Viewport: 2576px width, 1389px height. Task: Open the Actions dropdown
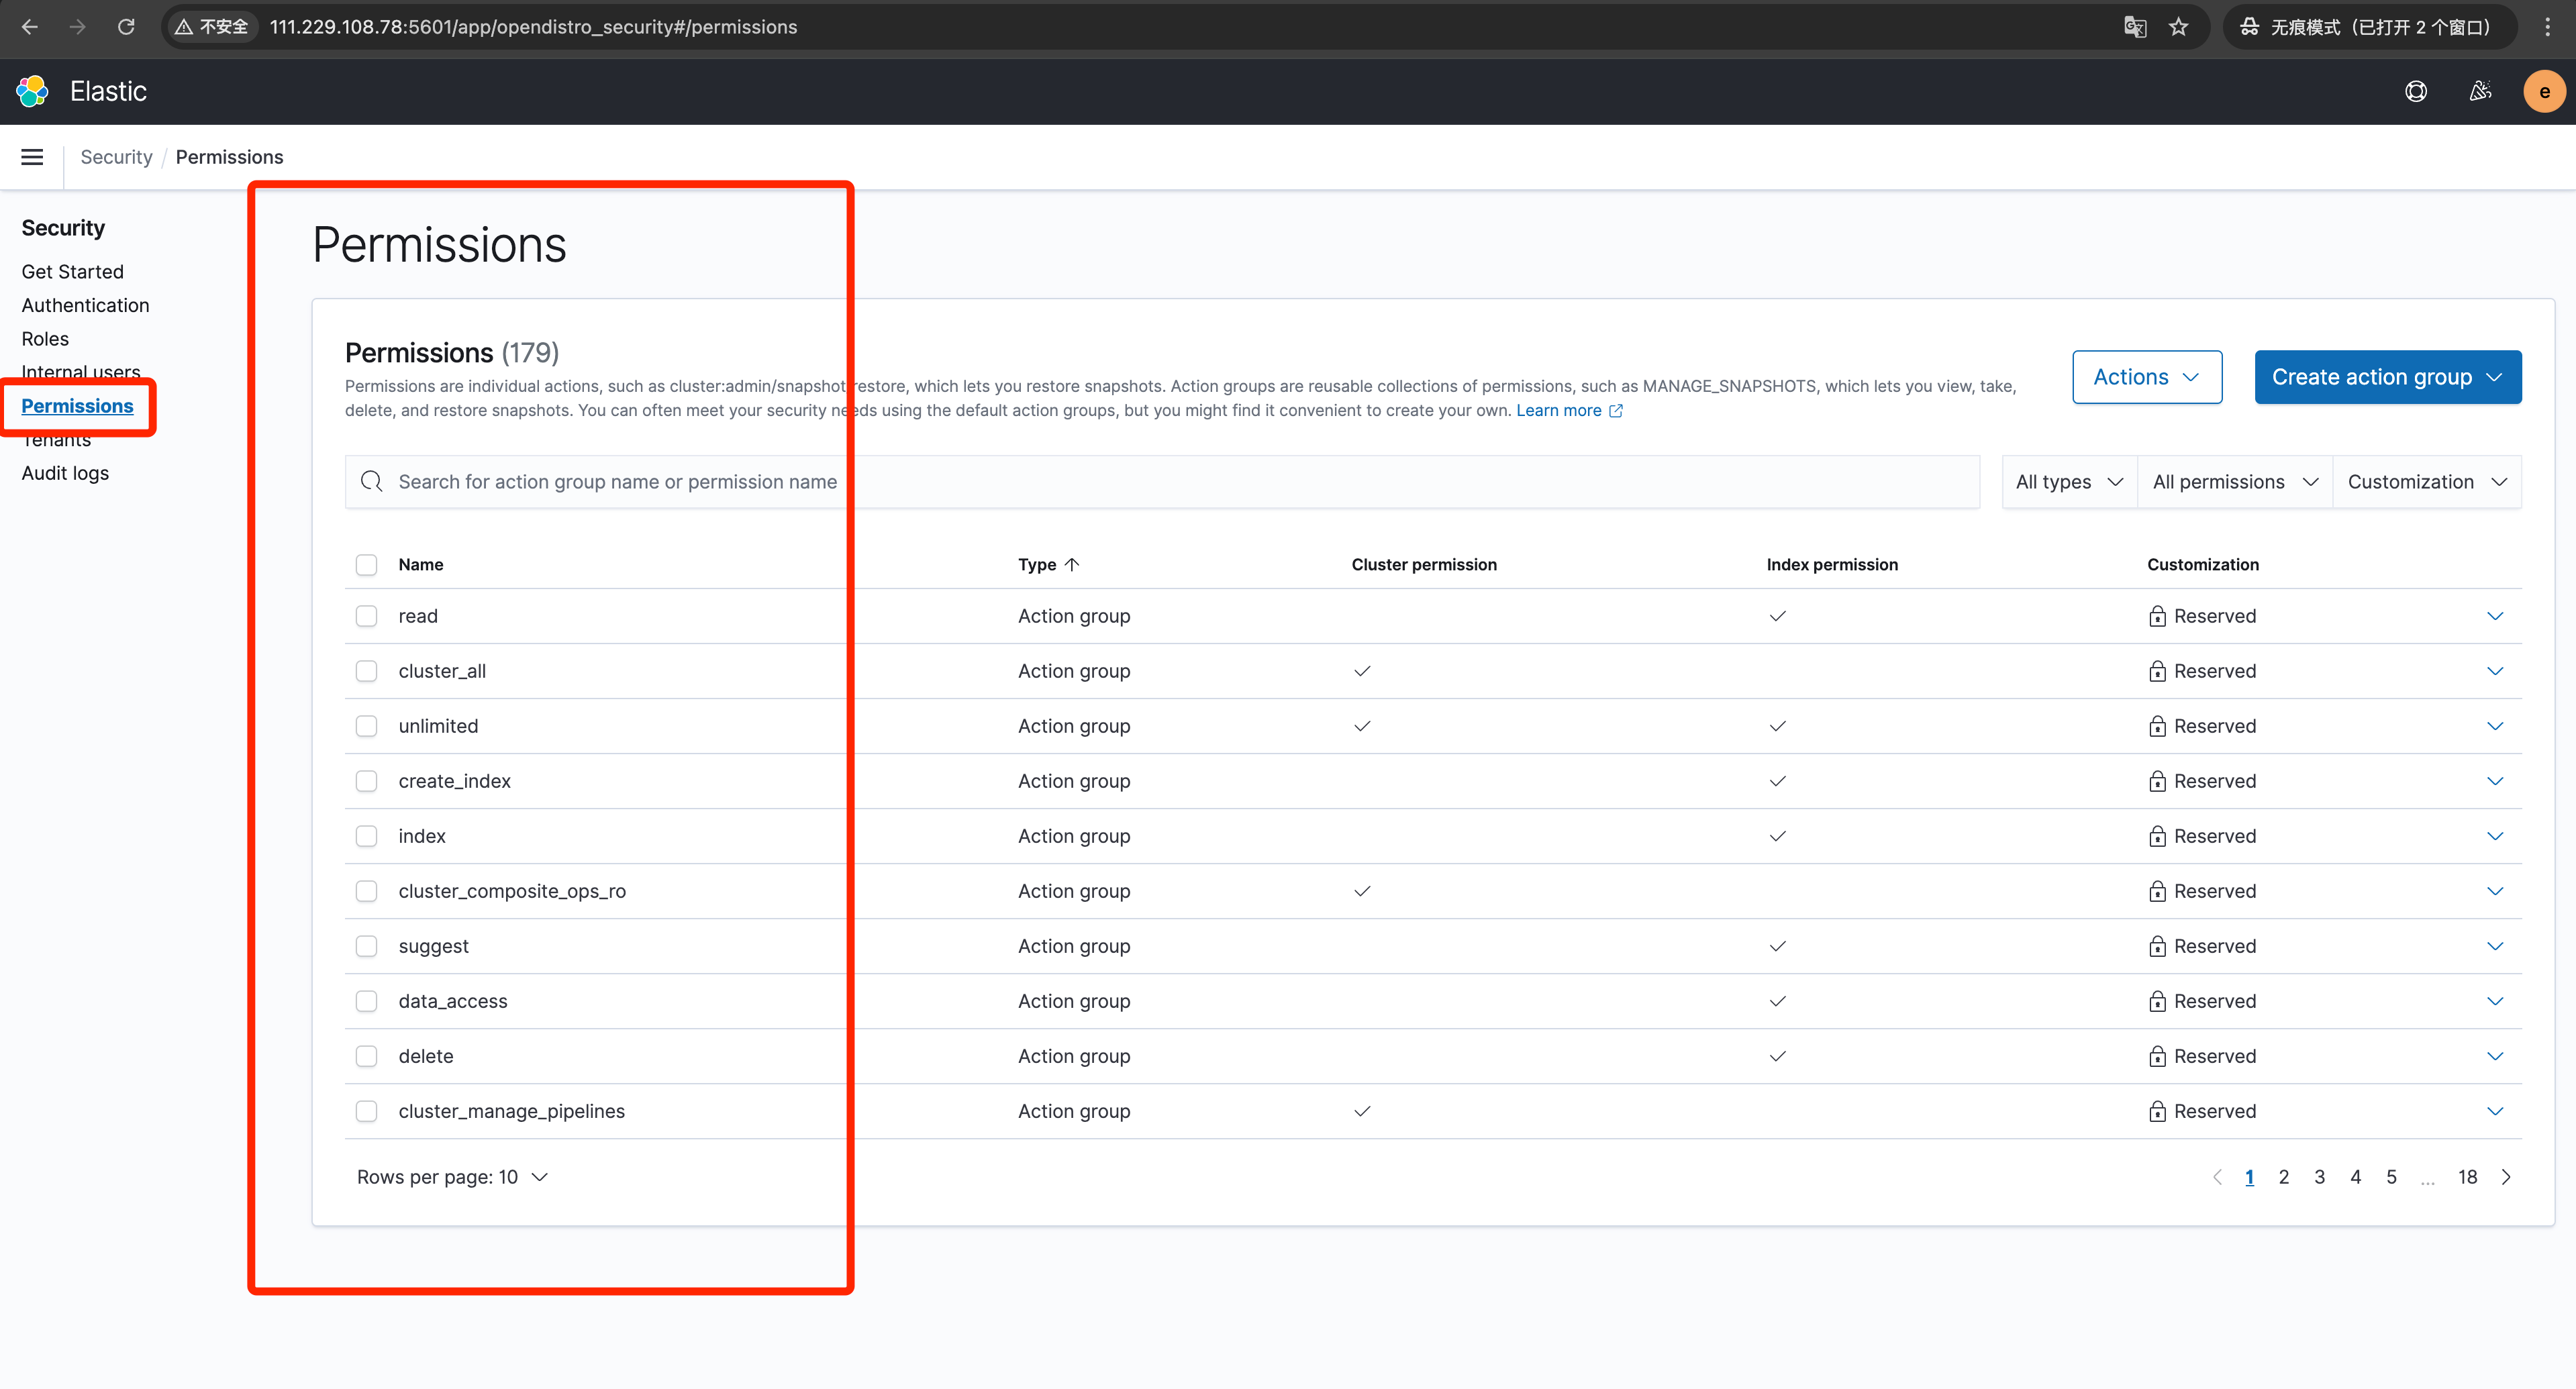point(2146,377)
